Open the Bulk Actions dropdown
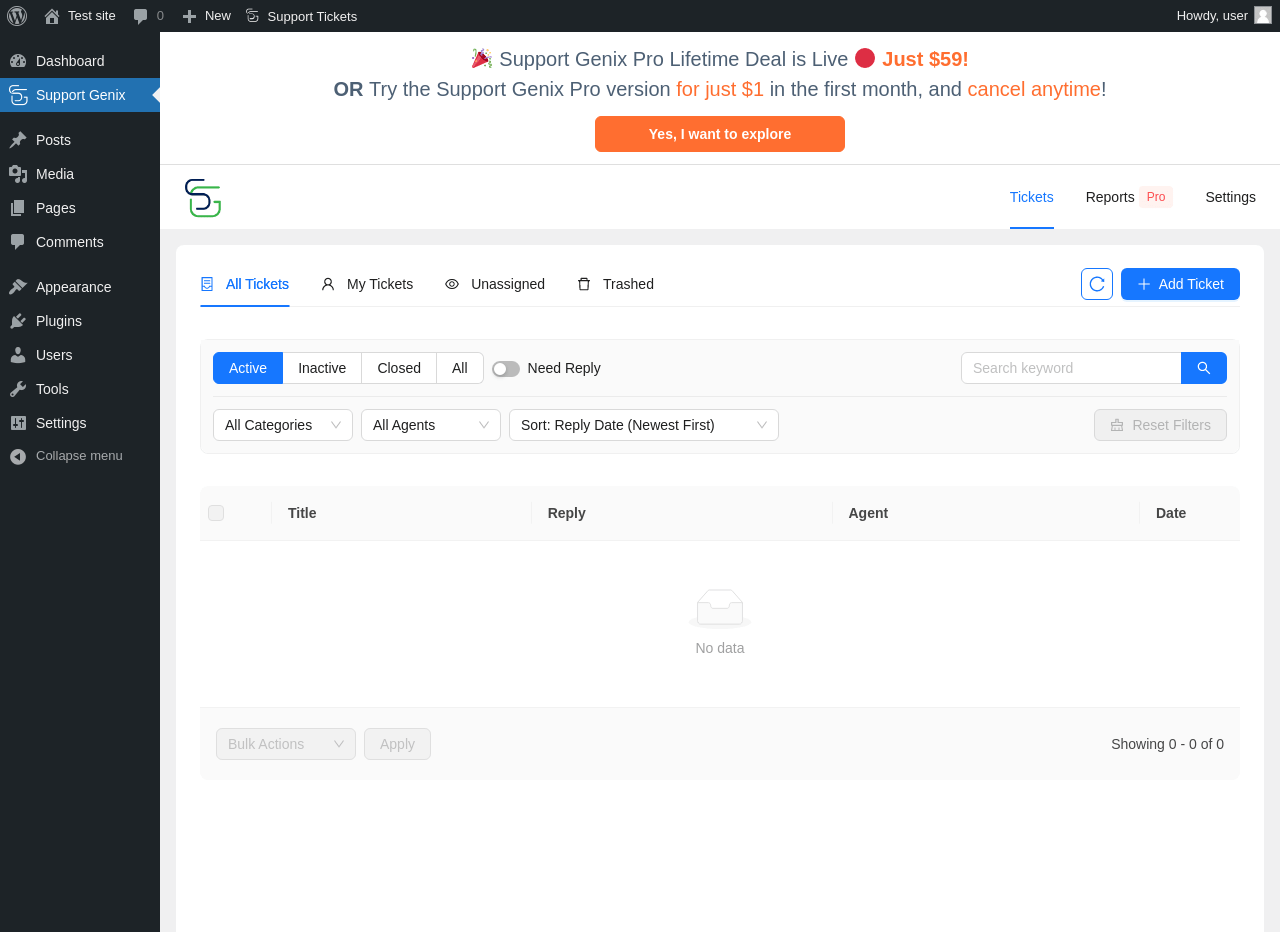1280x932 pixels. click(x=286, y=744)
